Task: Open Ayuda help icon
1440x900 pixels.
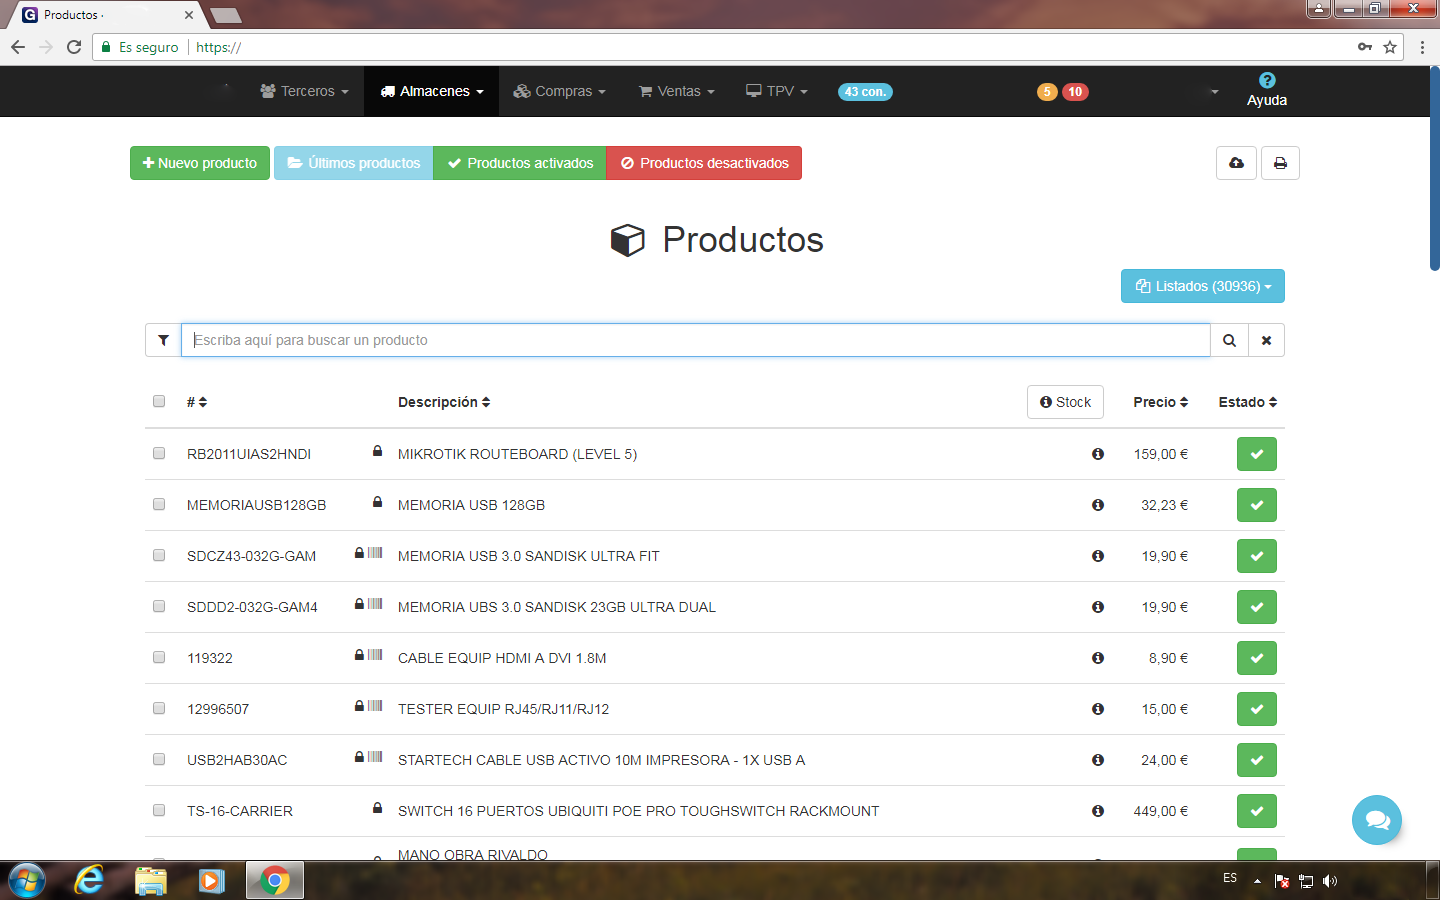Action: point(1266,81)
